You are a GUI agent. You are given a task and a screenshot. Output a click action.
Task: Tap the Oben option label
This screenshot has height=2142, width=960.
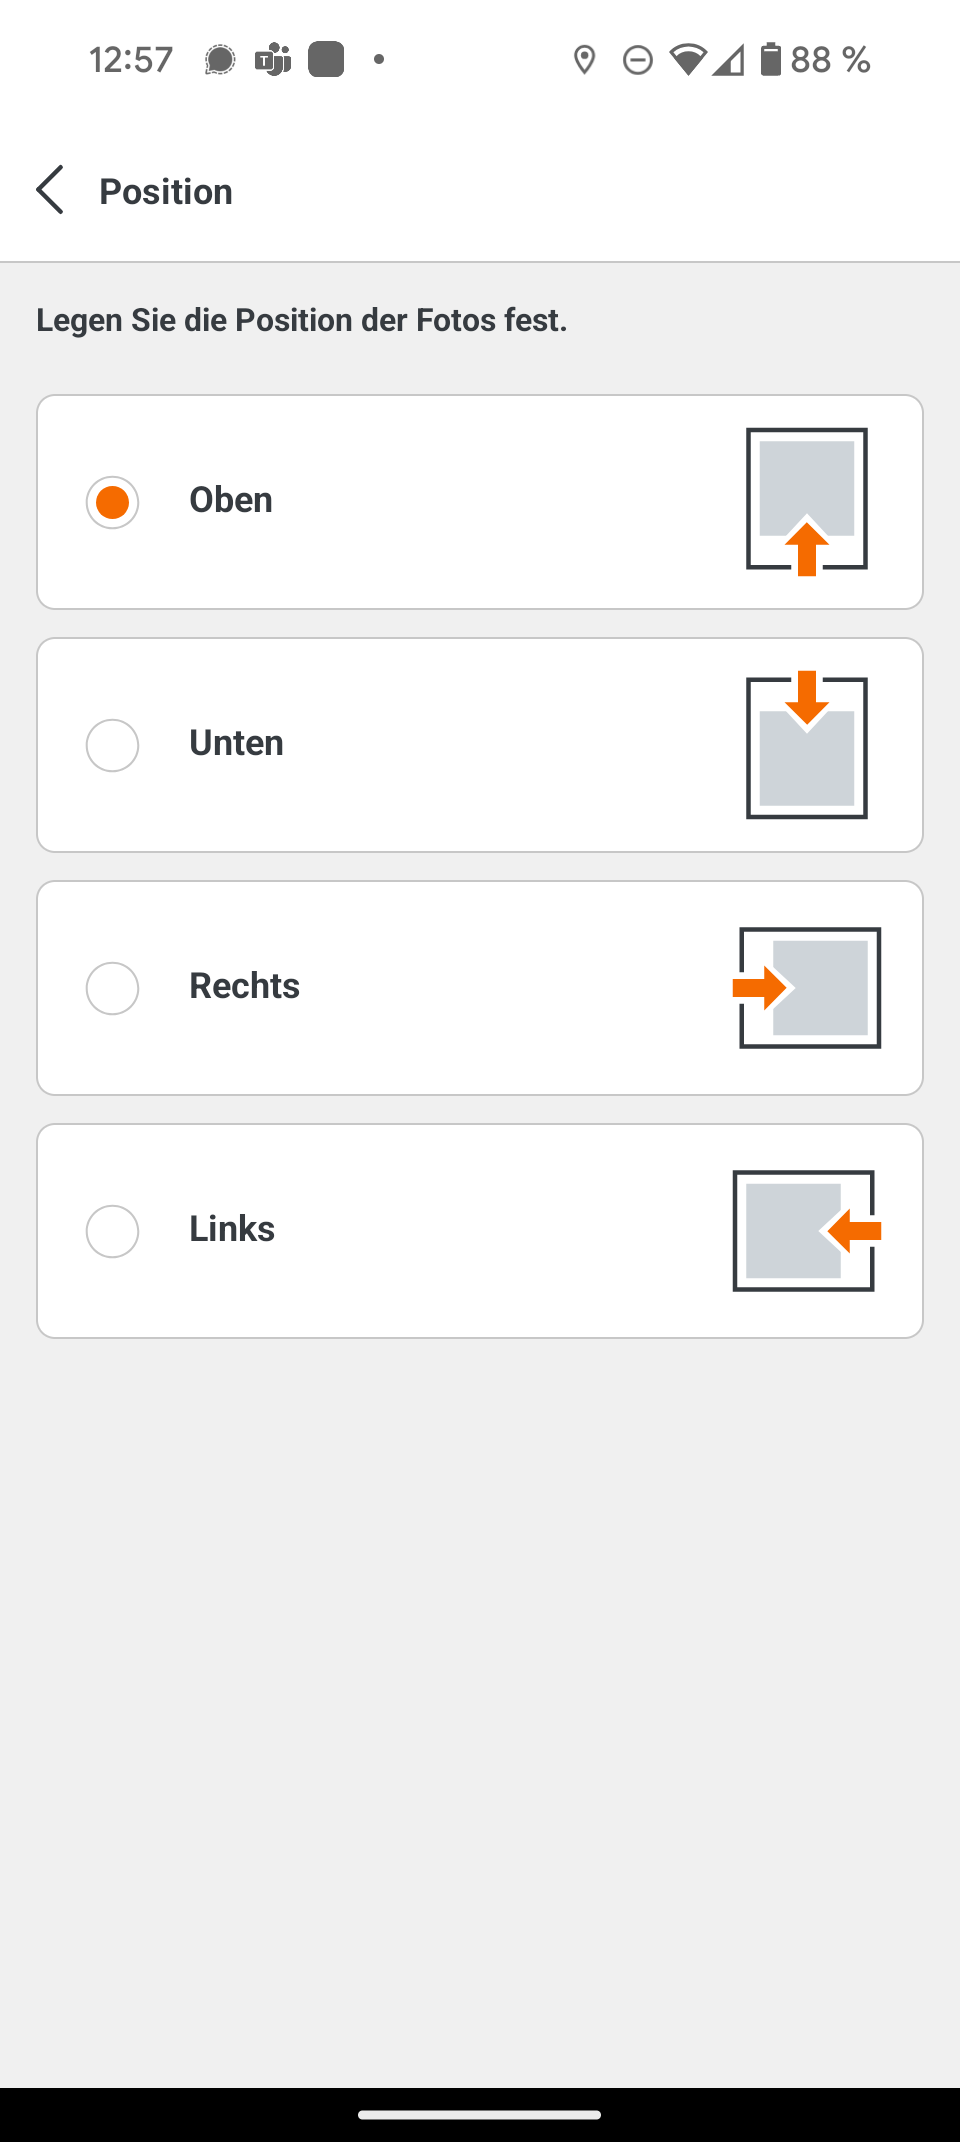(x=231, y=500)
